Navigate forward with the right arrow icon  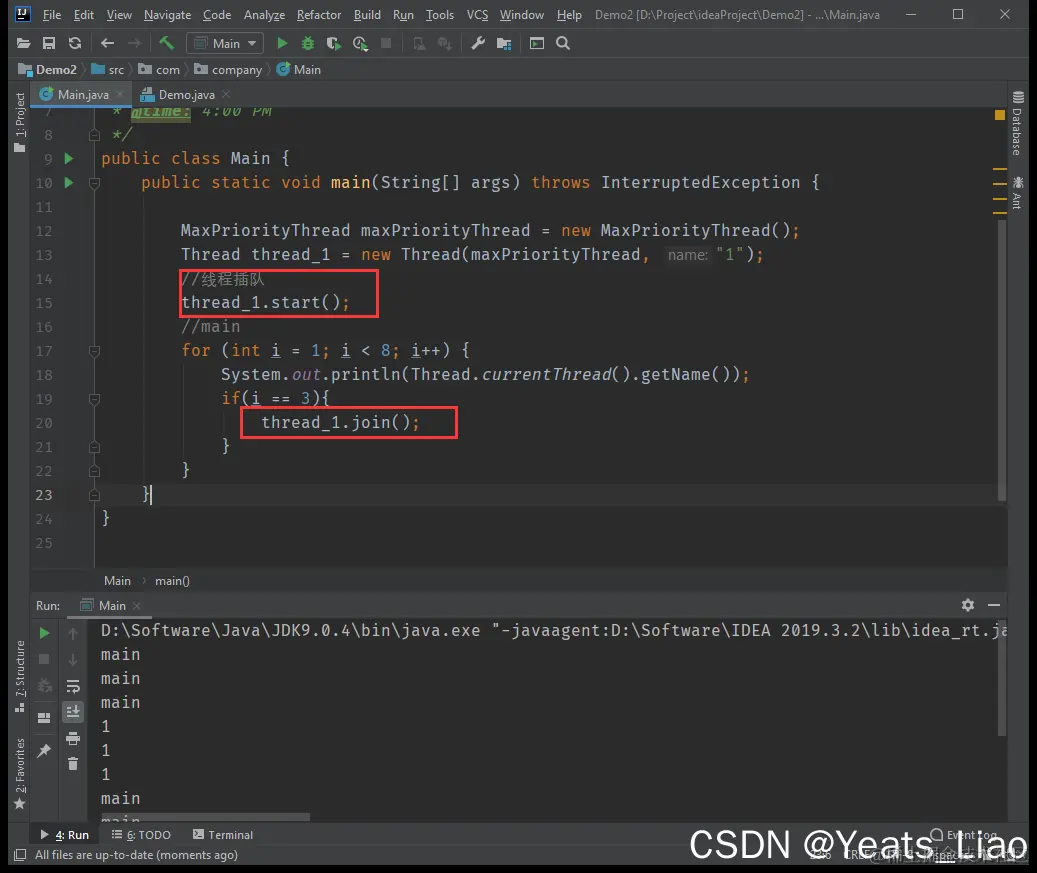click(134, 44)
